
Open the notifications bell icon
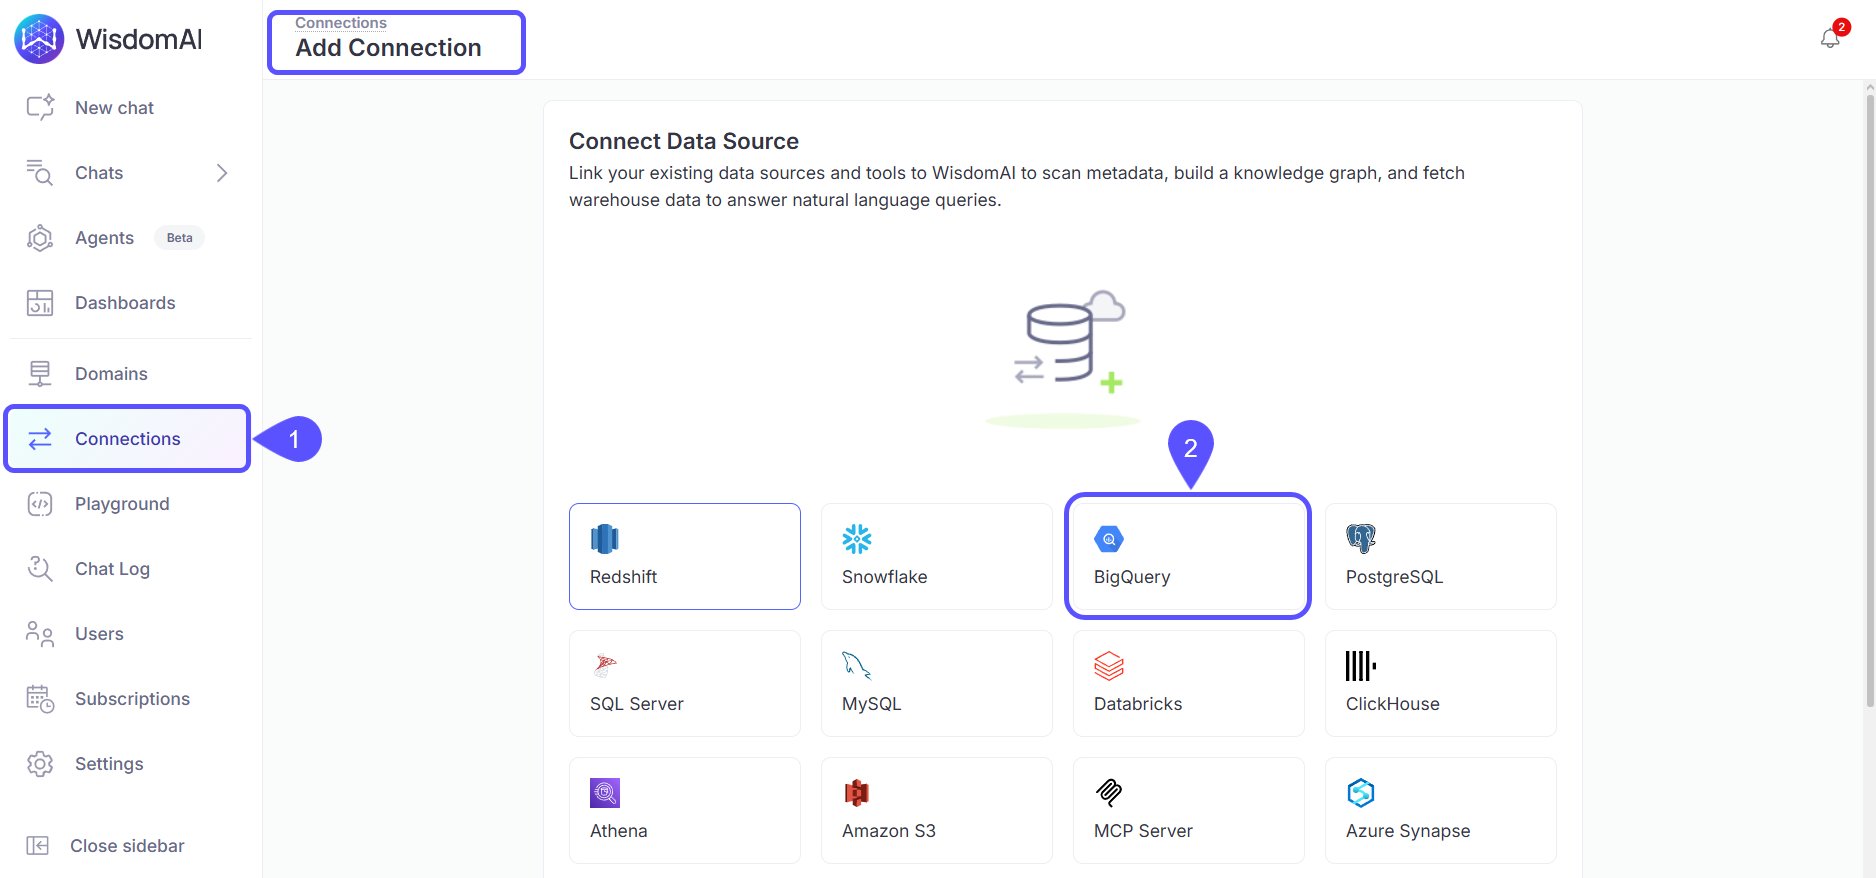1830,39
